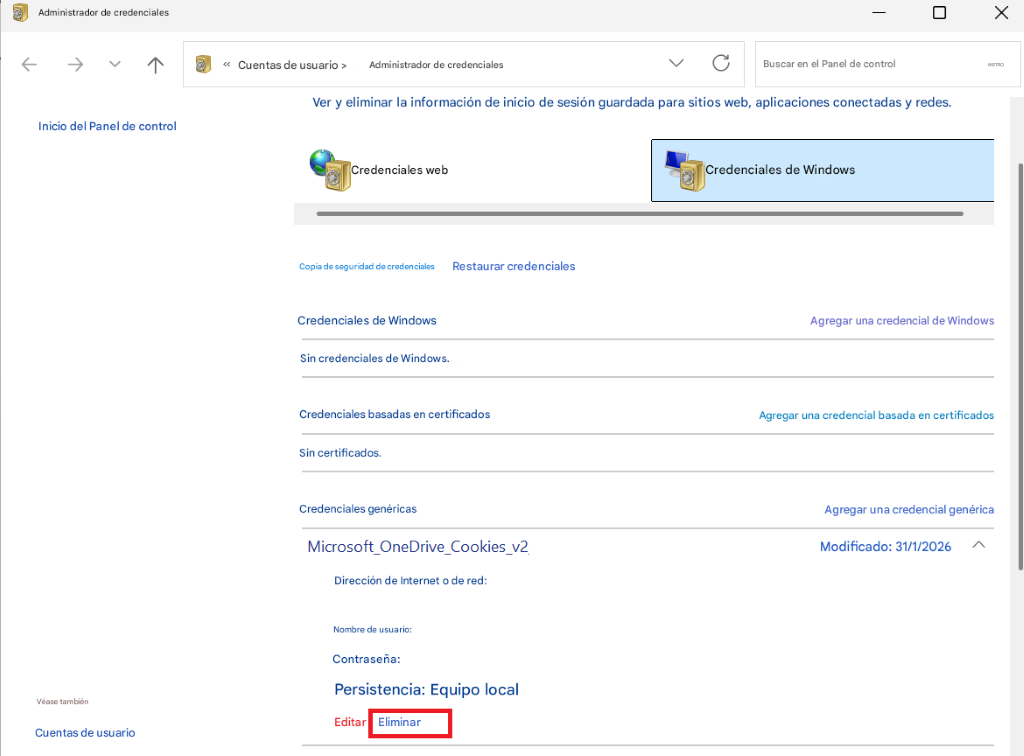1024x756 pixels.
Task: Collapse the OneDrive credential chevron
Action: click(978, 545)
